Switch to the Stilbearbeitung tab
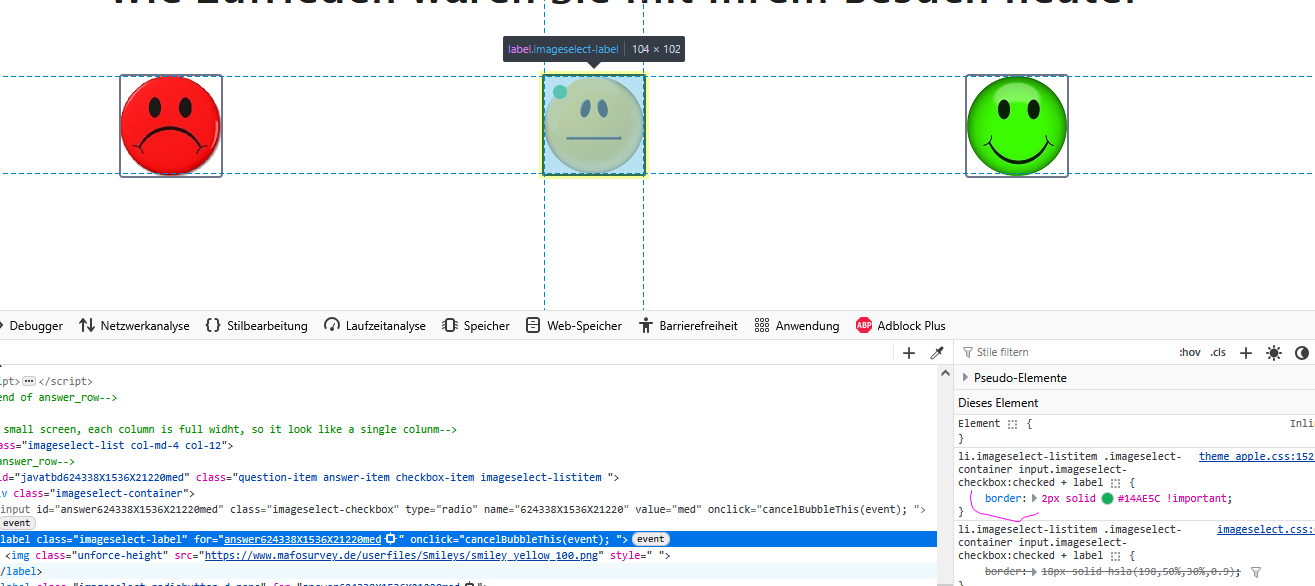The height and width of the screenshot is (586, 1315). tap(256, 326)
